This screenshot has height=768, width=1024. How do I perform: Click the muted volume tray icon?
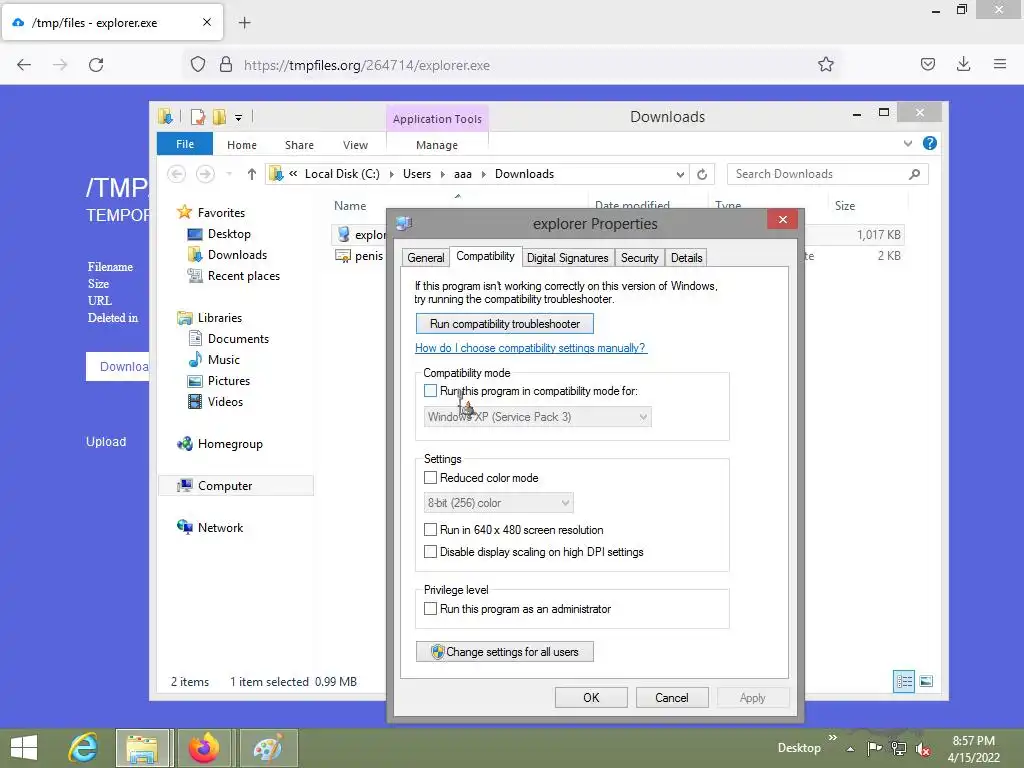(x=923, y=749)
